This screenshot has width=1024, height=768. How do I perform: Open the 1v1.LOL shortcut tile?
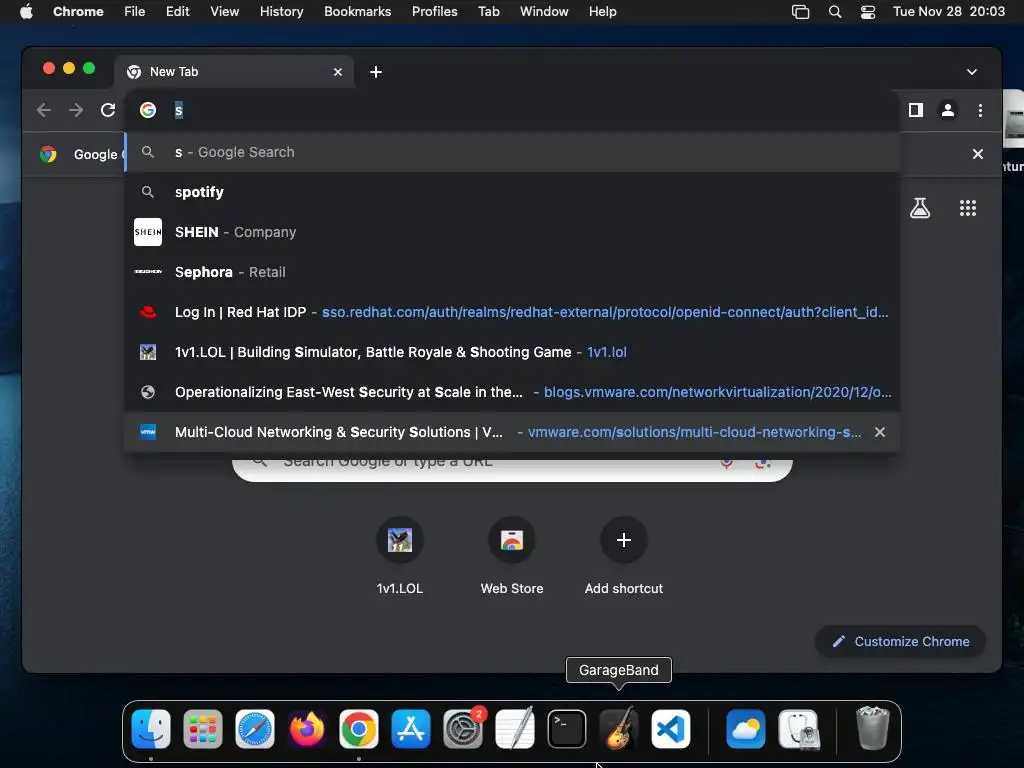pyautogui.click(x=400, y=554)
